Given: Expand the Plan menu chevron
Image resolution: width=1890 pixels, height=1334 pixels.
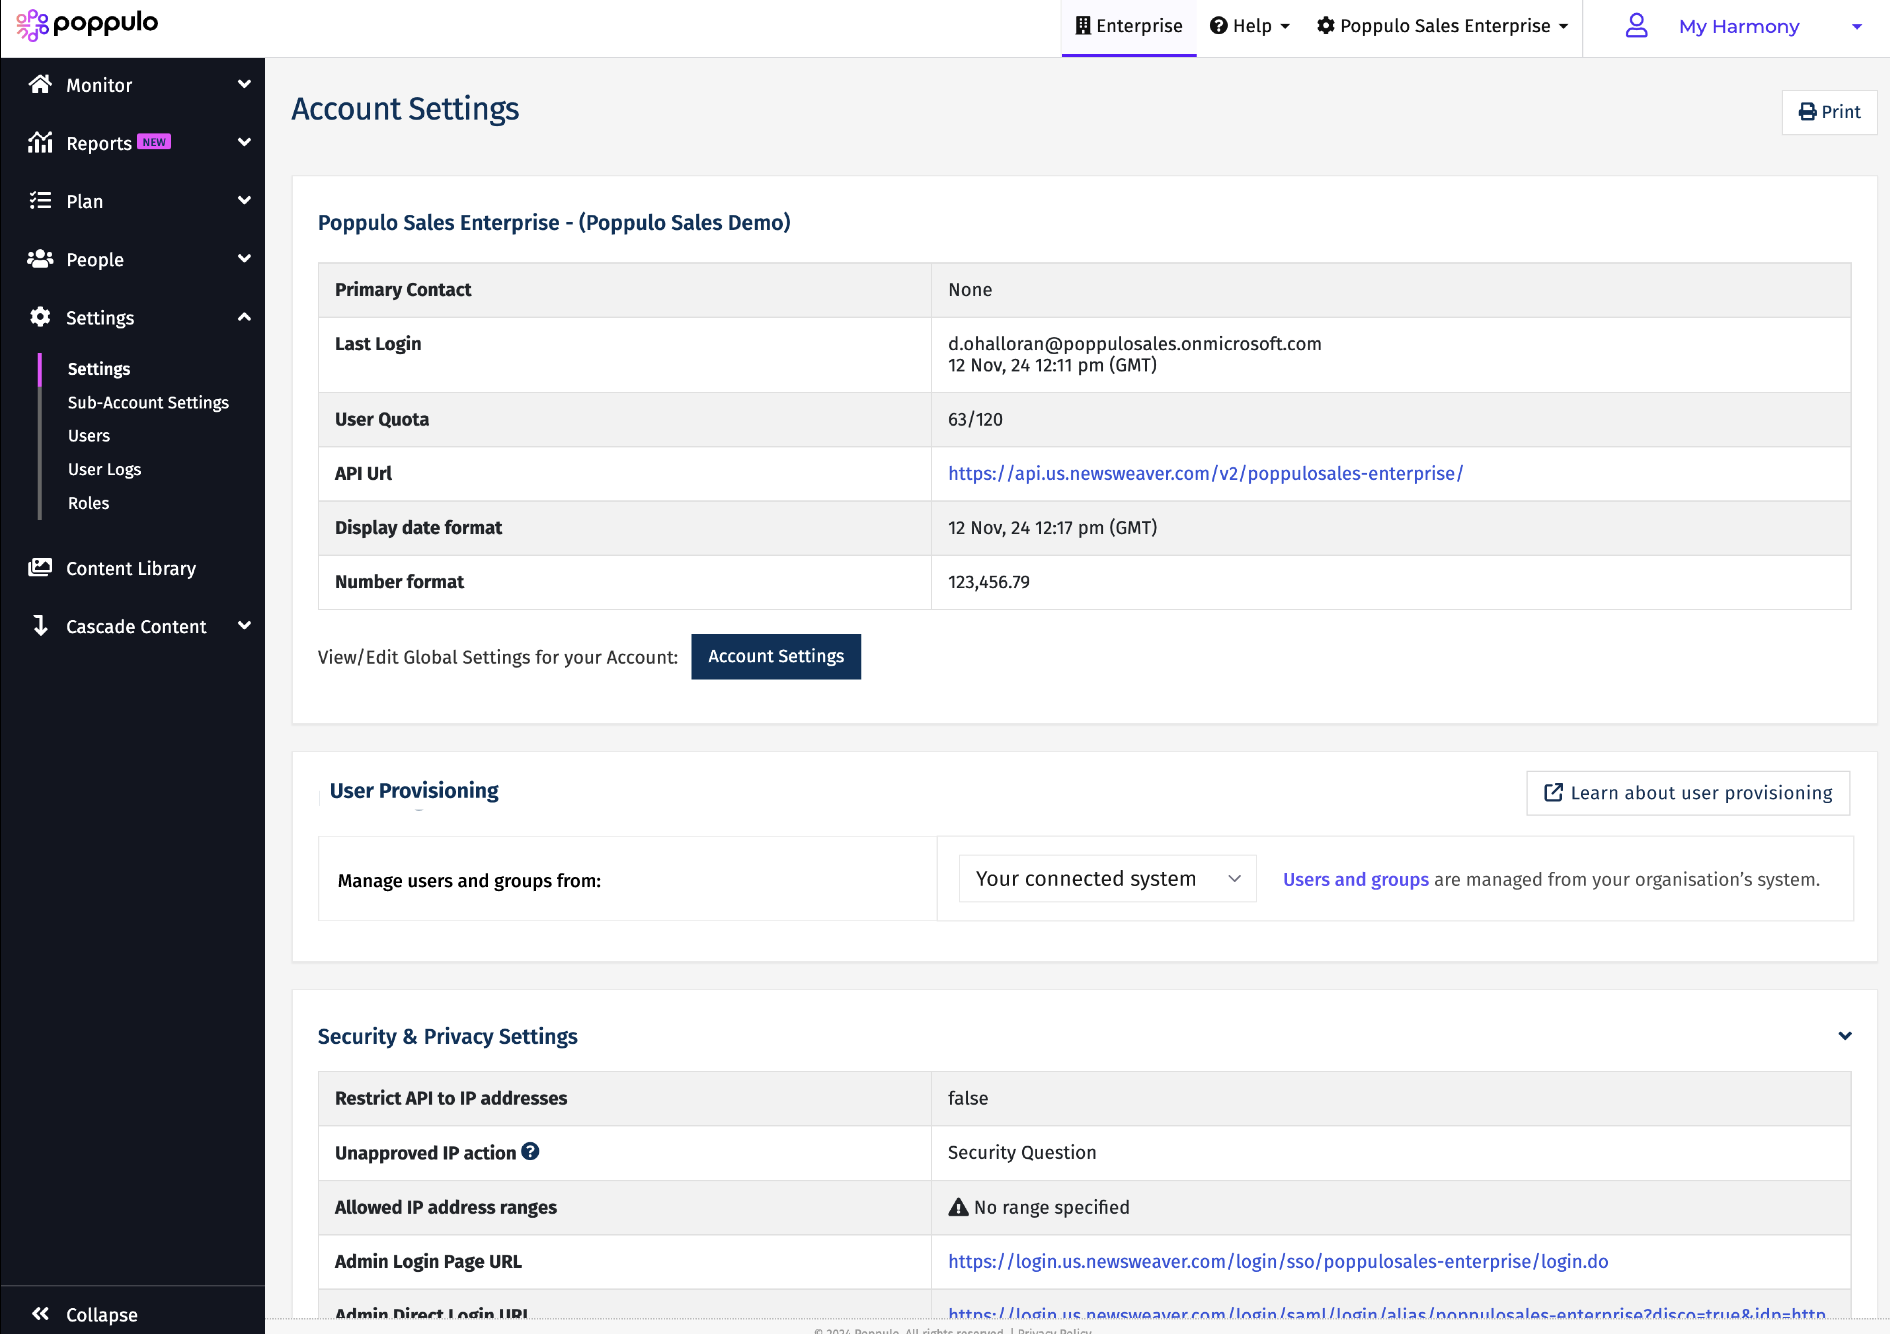Looking at the screenshot, I should [x=244, y=201].
